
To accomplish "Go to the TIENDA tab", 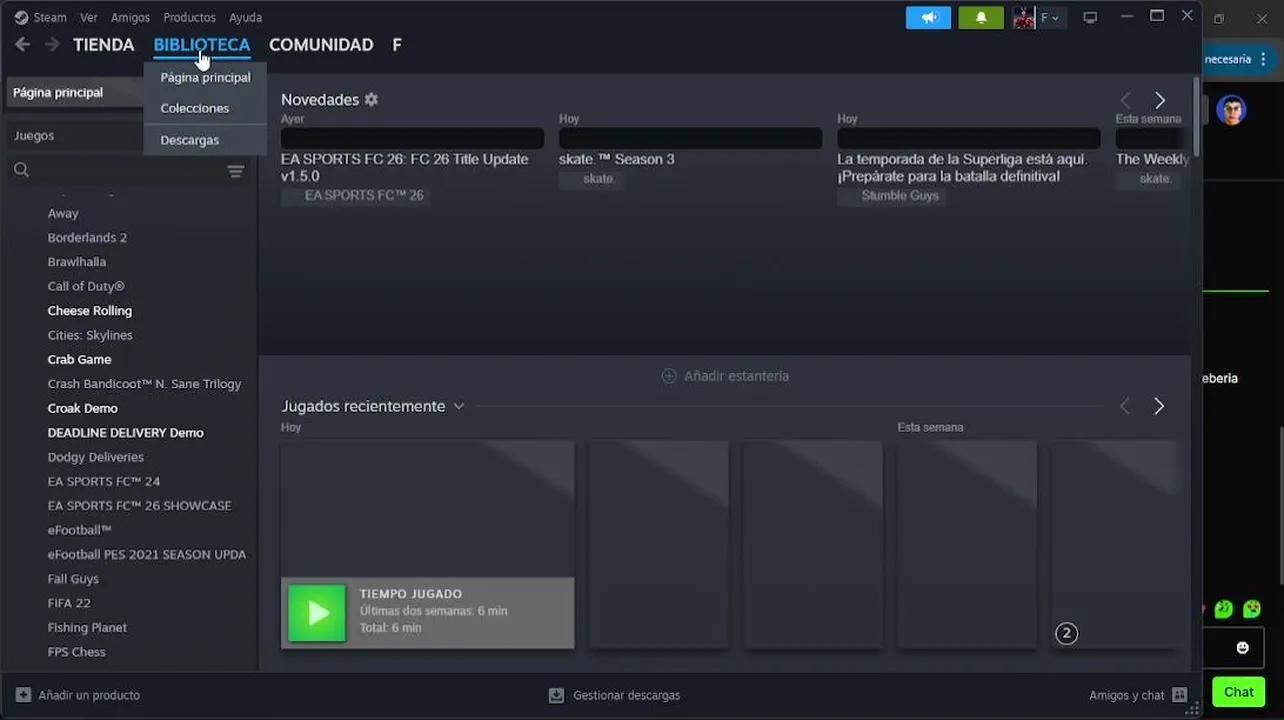I will pos(104,45).
